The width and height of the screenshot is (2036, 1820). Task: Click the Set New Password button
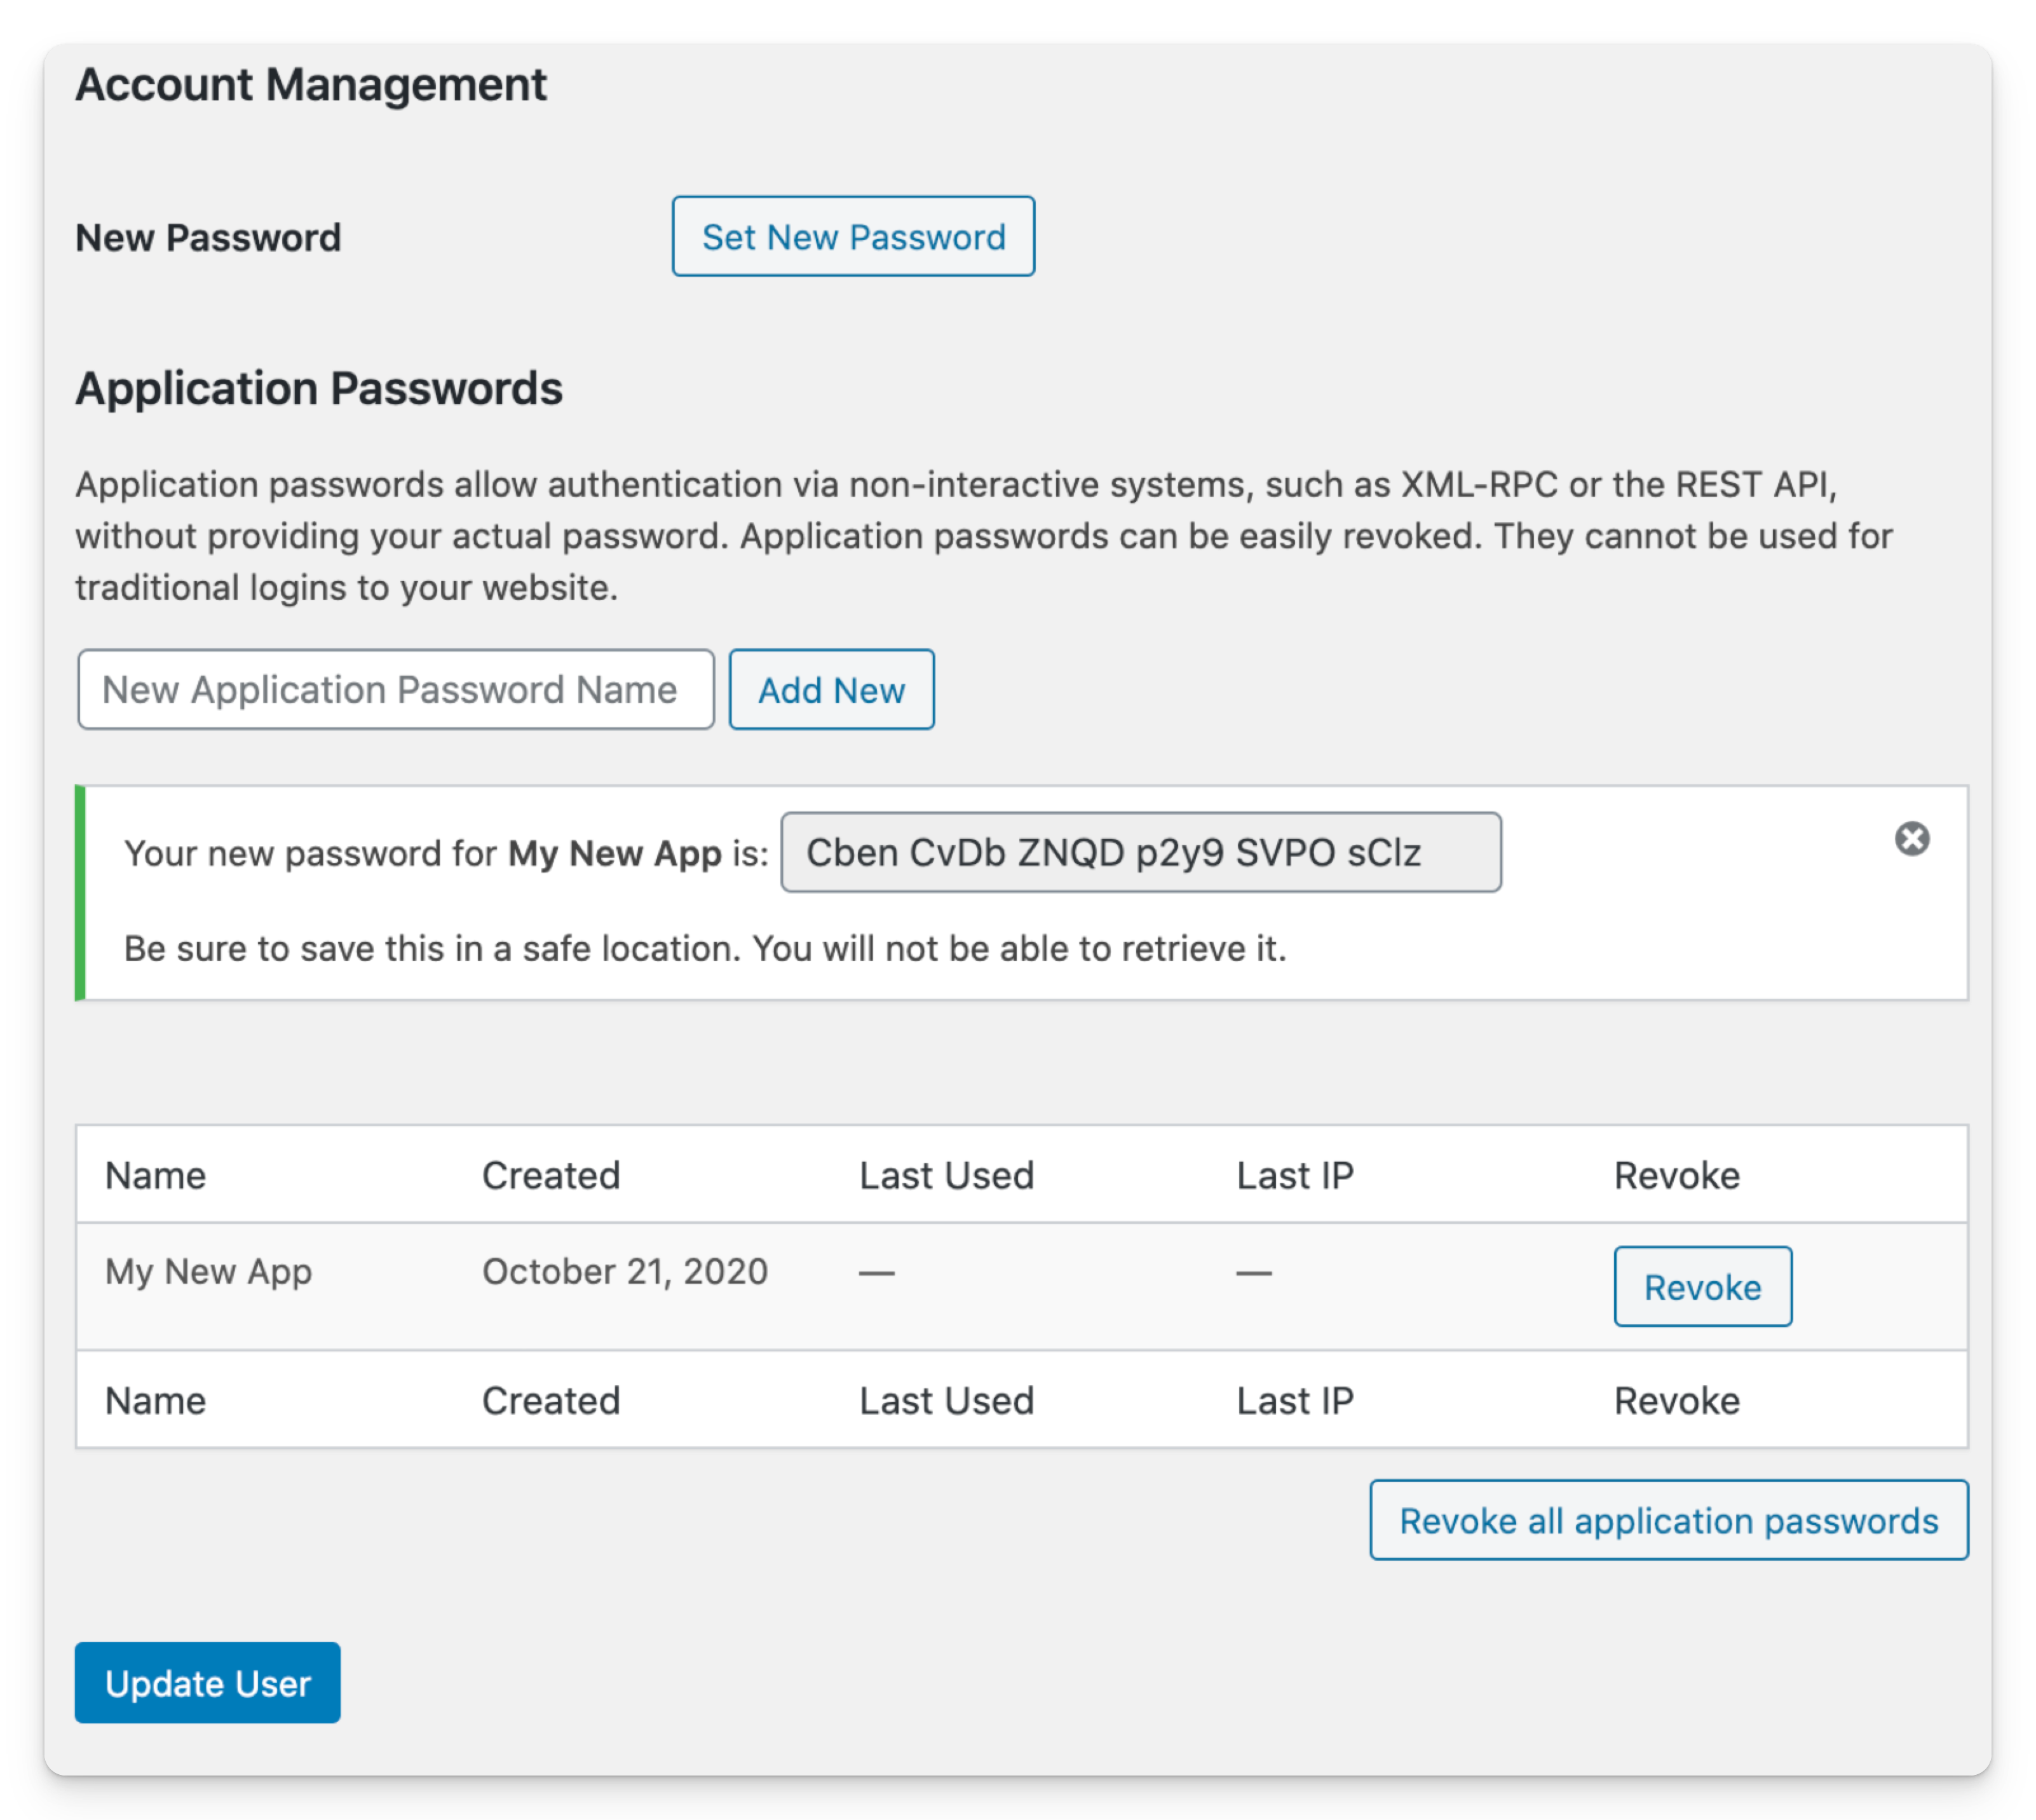tap(853, 236)
